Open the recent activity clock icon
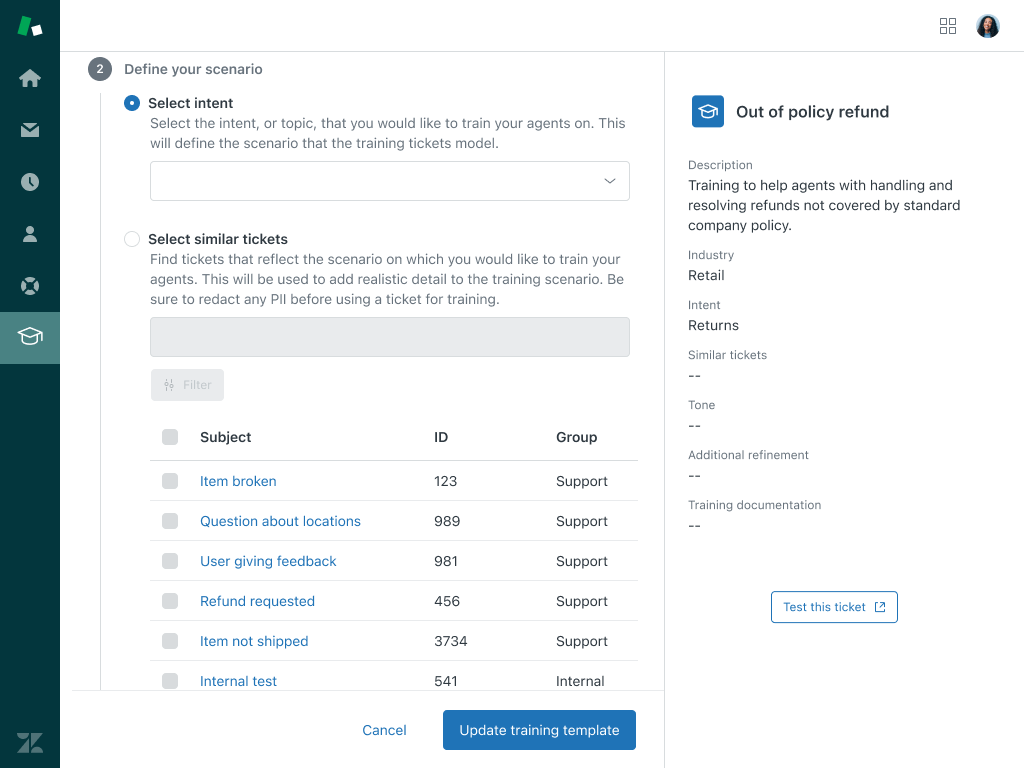The width and height of the screenshot is (1024, 768). [x=29, y=182]
